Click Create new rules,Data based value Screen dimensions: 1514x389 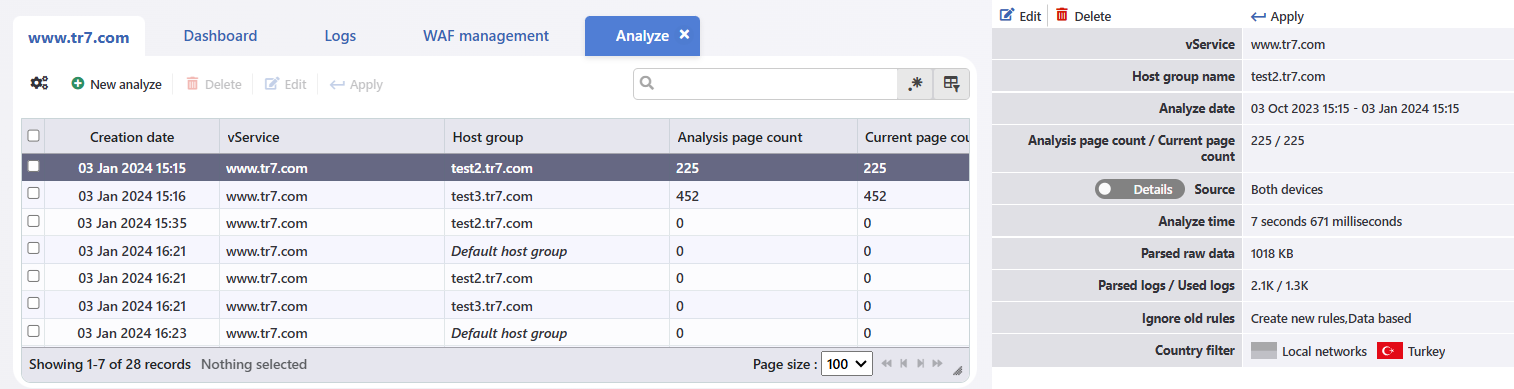pyautogui.click(x=1331, y=318)
